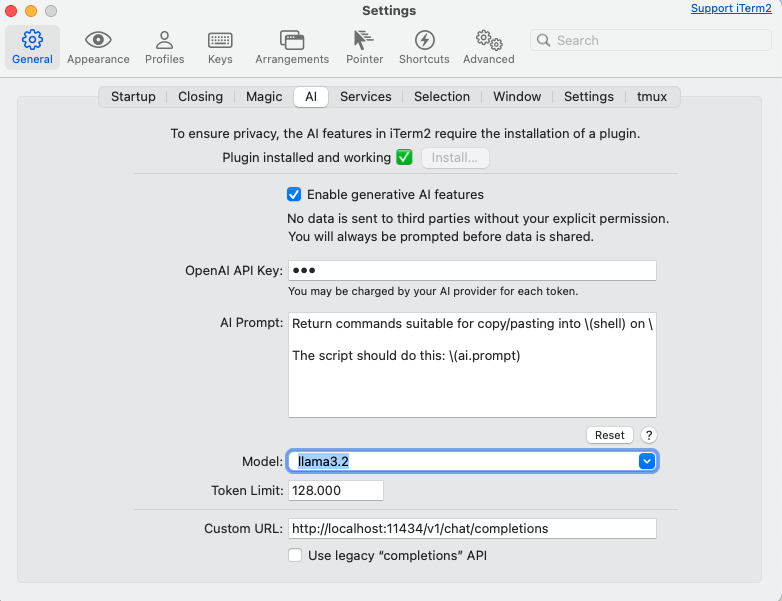Select the AI tab
The width and height of the screenshot is (782, 601).
[311, 97]
